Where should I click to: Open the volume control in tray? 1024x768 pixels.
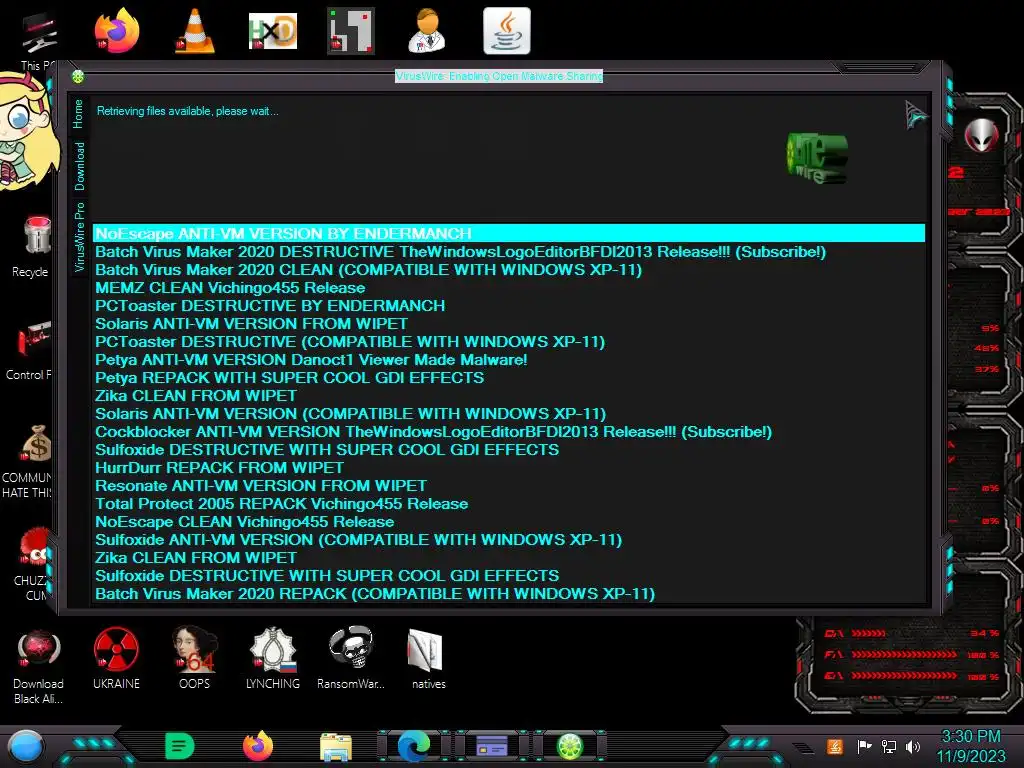pyautogui.click(x=913, y=746)
